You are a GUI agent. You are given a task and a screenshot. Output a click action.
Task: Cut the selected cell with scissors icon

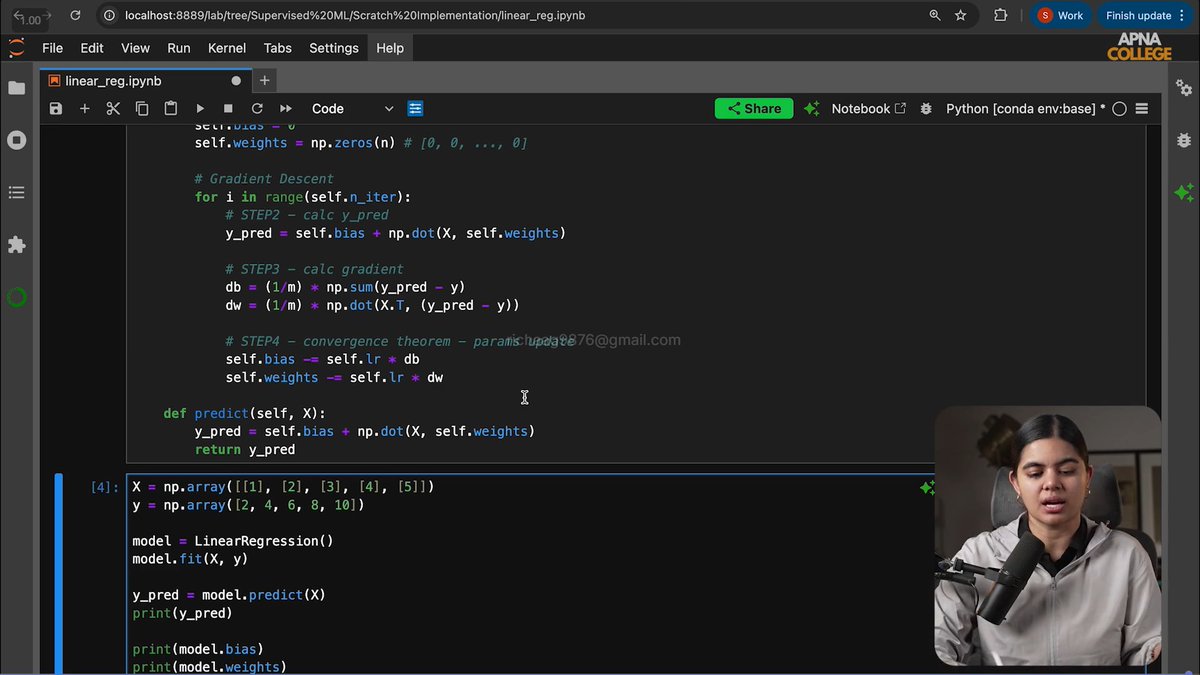[113, 109]
